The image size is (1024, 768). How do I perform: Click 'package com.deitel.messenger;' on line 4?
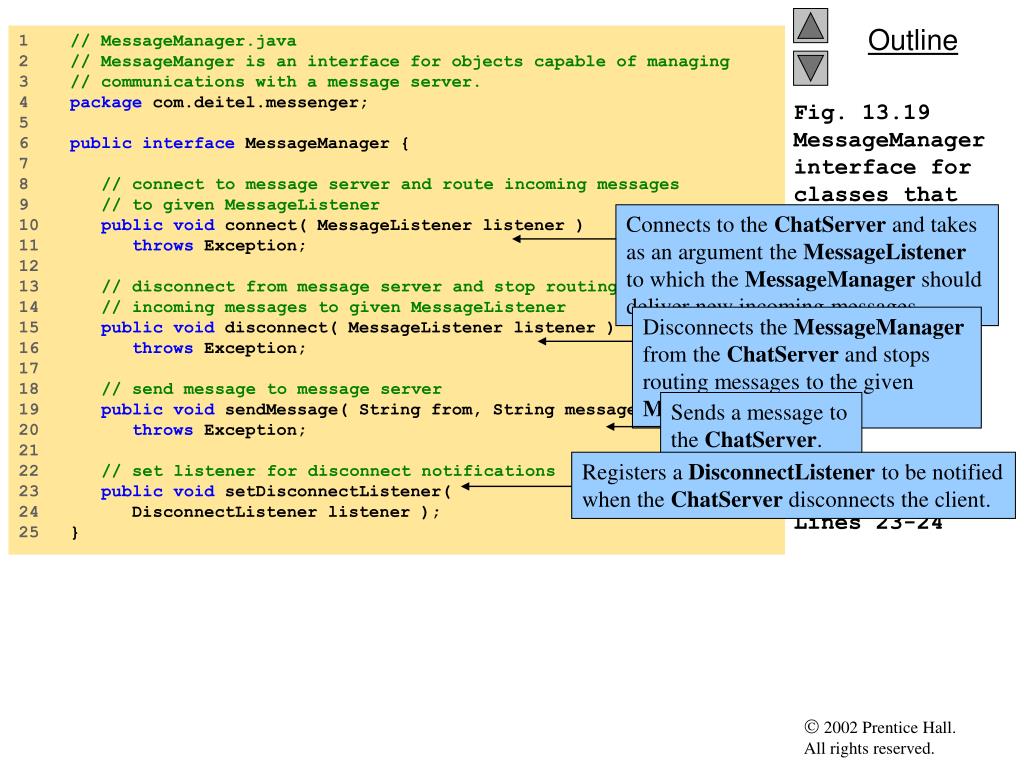click(219, 103)
